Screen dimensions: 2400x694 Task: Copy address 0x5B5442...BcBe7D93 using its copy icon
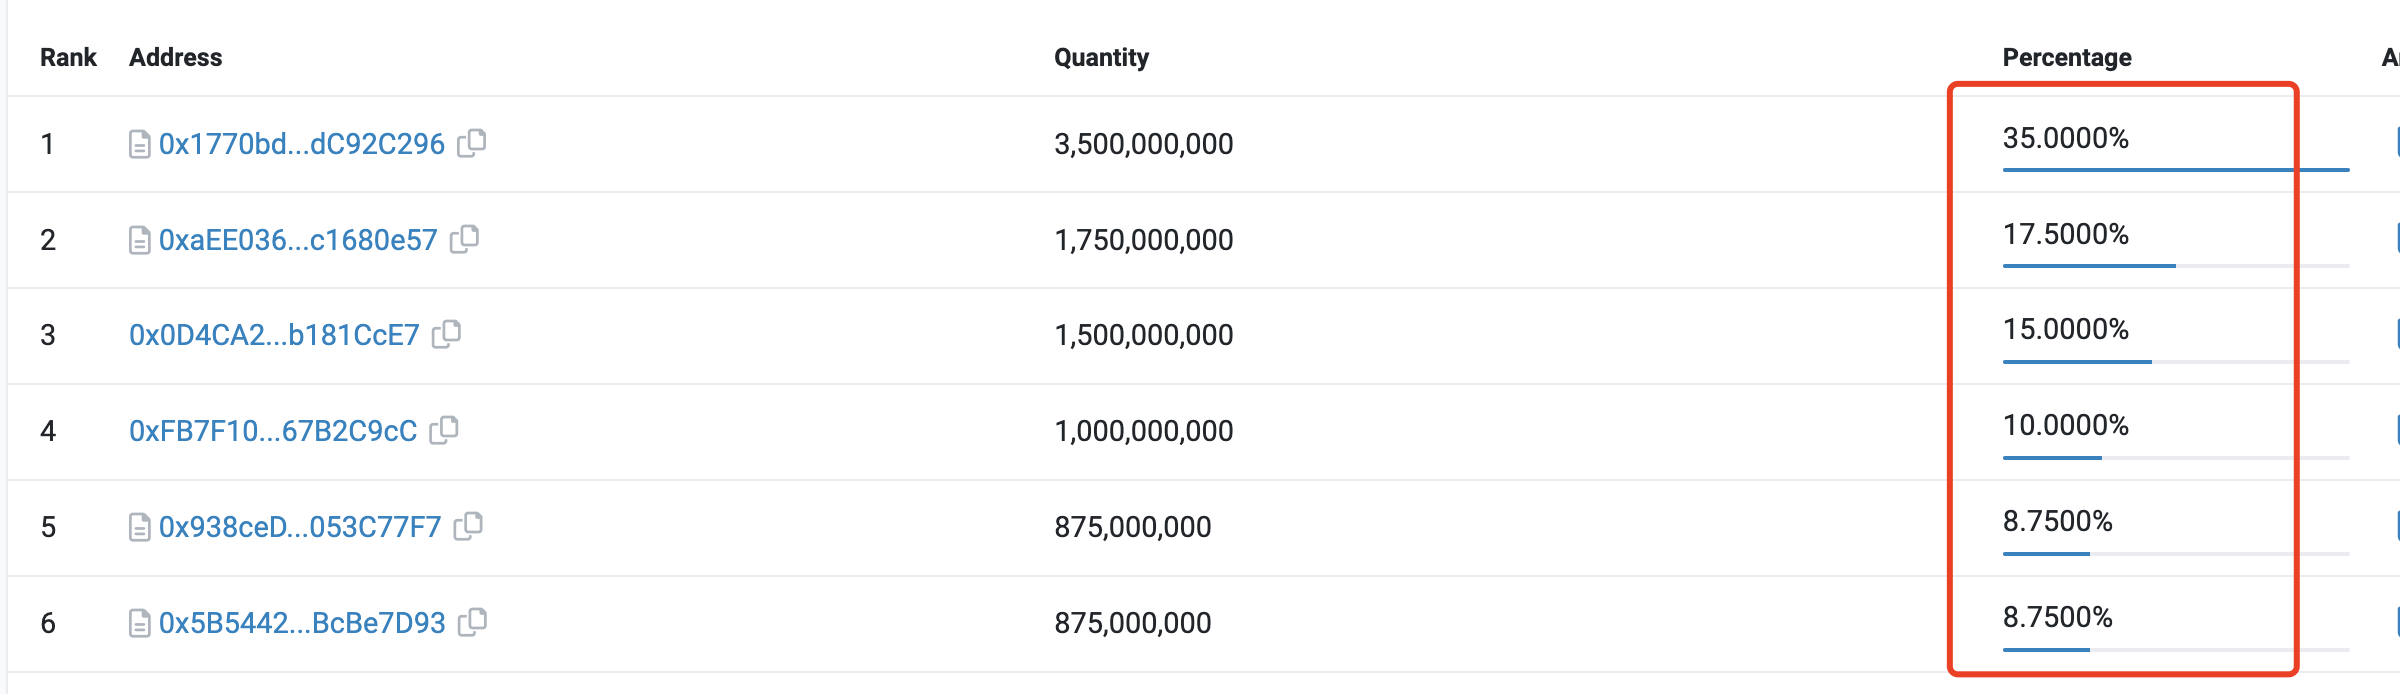coord(472,622)
